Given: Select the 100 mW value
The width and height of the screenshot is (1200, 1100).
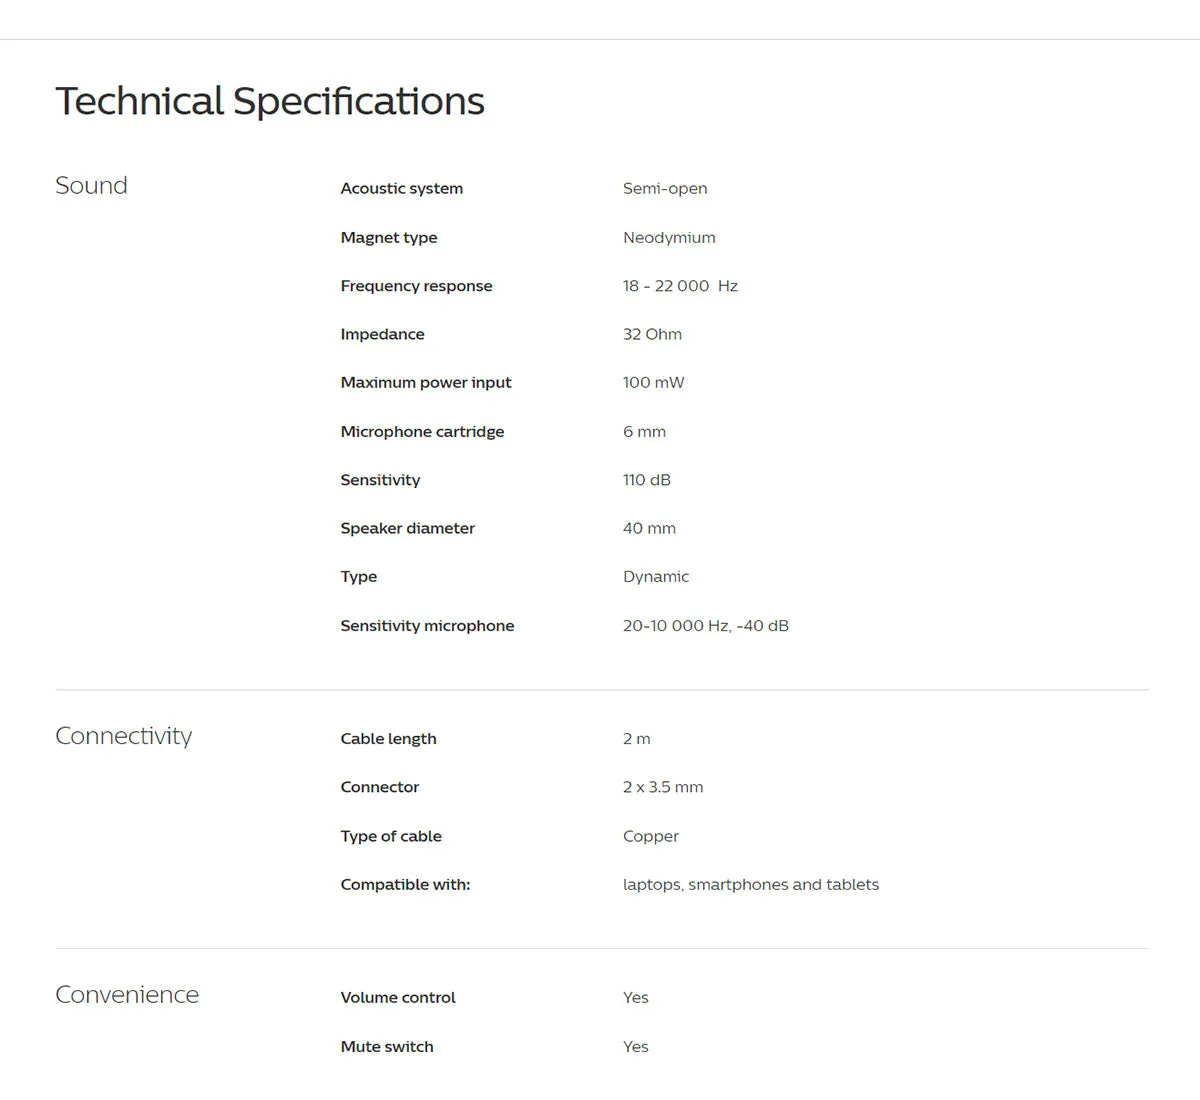Looking at the screenshot, I should [653, 383].
